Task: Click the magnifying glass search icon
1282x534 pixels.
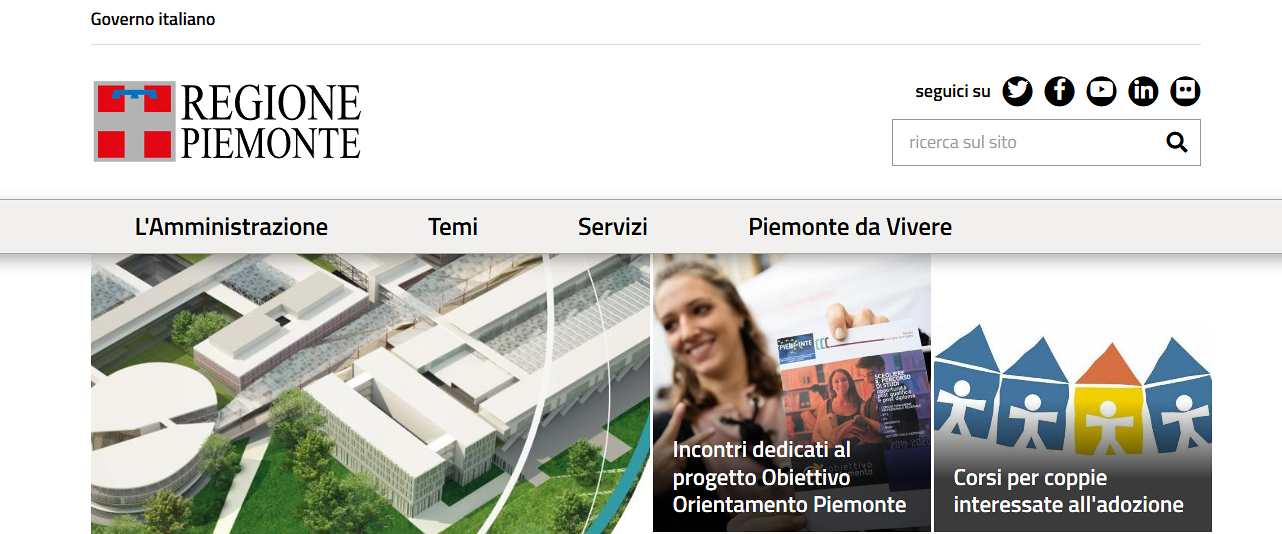Action: [x=1177, y=142]
